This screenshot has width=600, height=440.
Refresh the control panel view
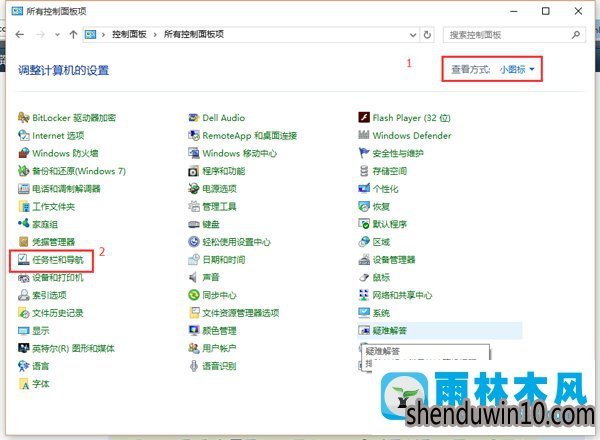(427, 35)
